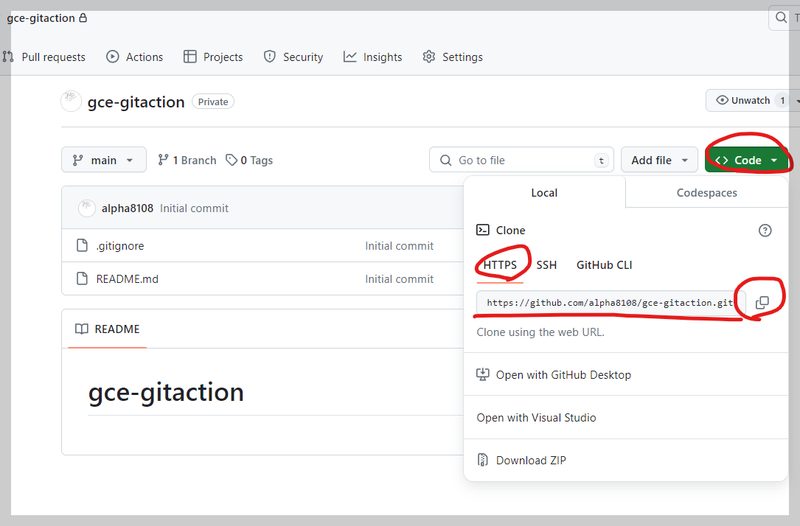Click the Actions play circle icon
This screenshot has height=526, width=800.
112,57
